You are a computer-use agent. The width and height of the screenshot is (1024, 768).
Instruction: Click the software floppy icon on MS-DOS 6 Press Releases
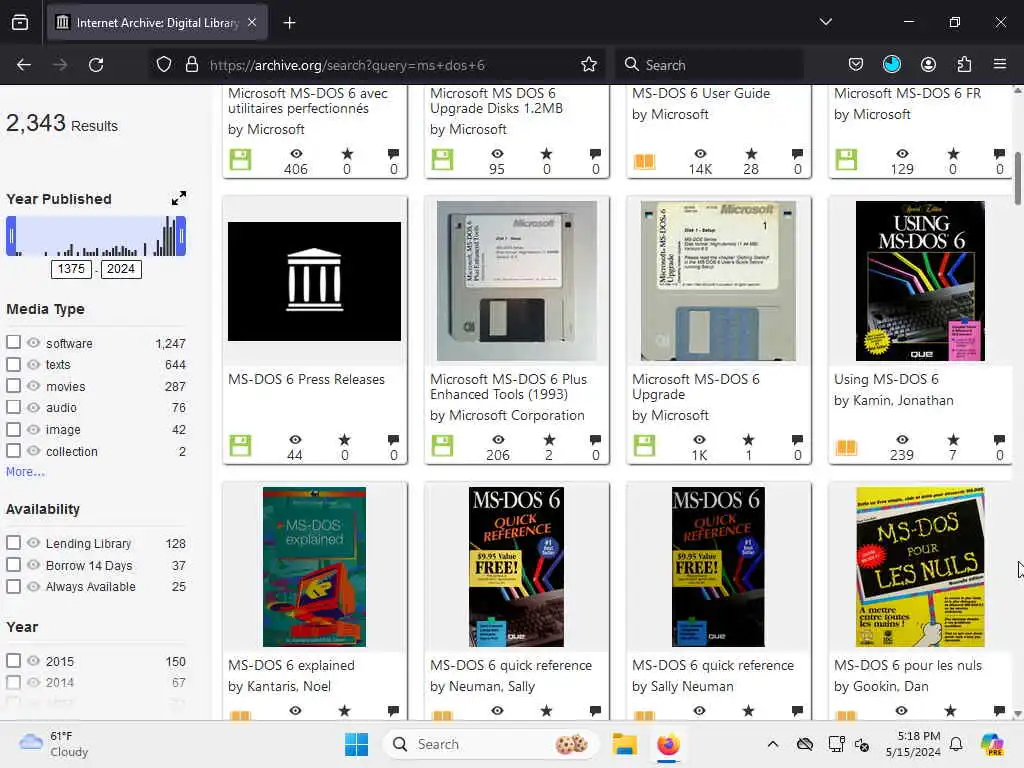click(x=240, y=445)
